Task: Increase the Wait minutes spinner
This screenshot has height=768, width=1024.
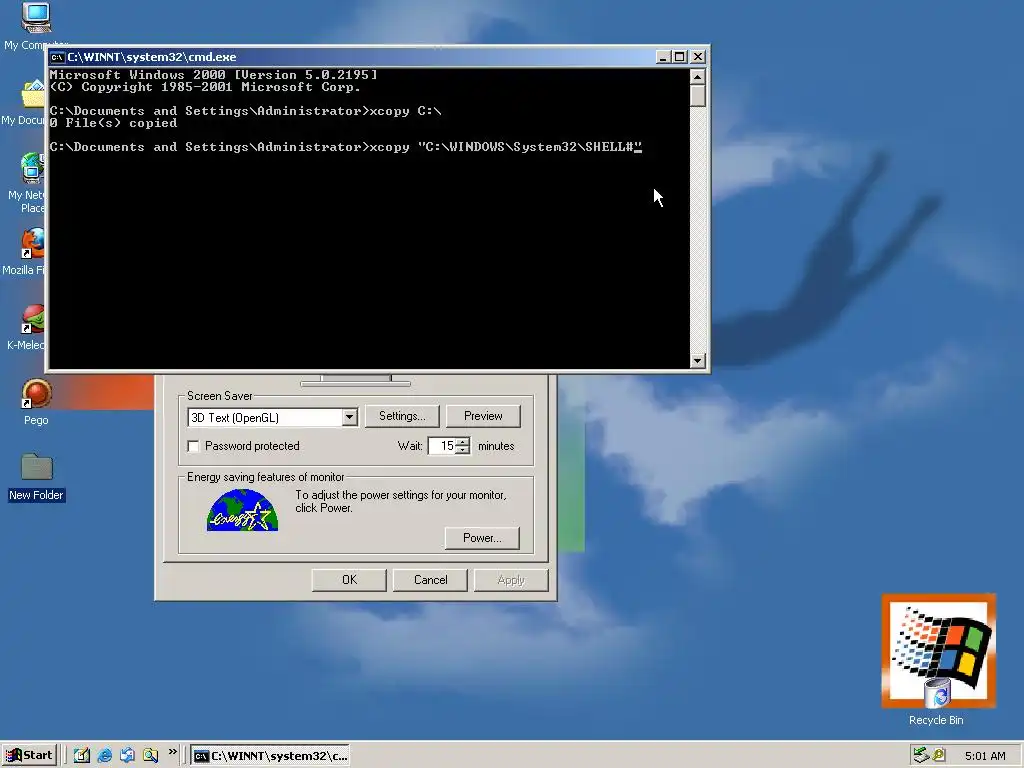Action: 462,442
